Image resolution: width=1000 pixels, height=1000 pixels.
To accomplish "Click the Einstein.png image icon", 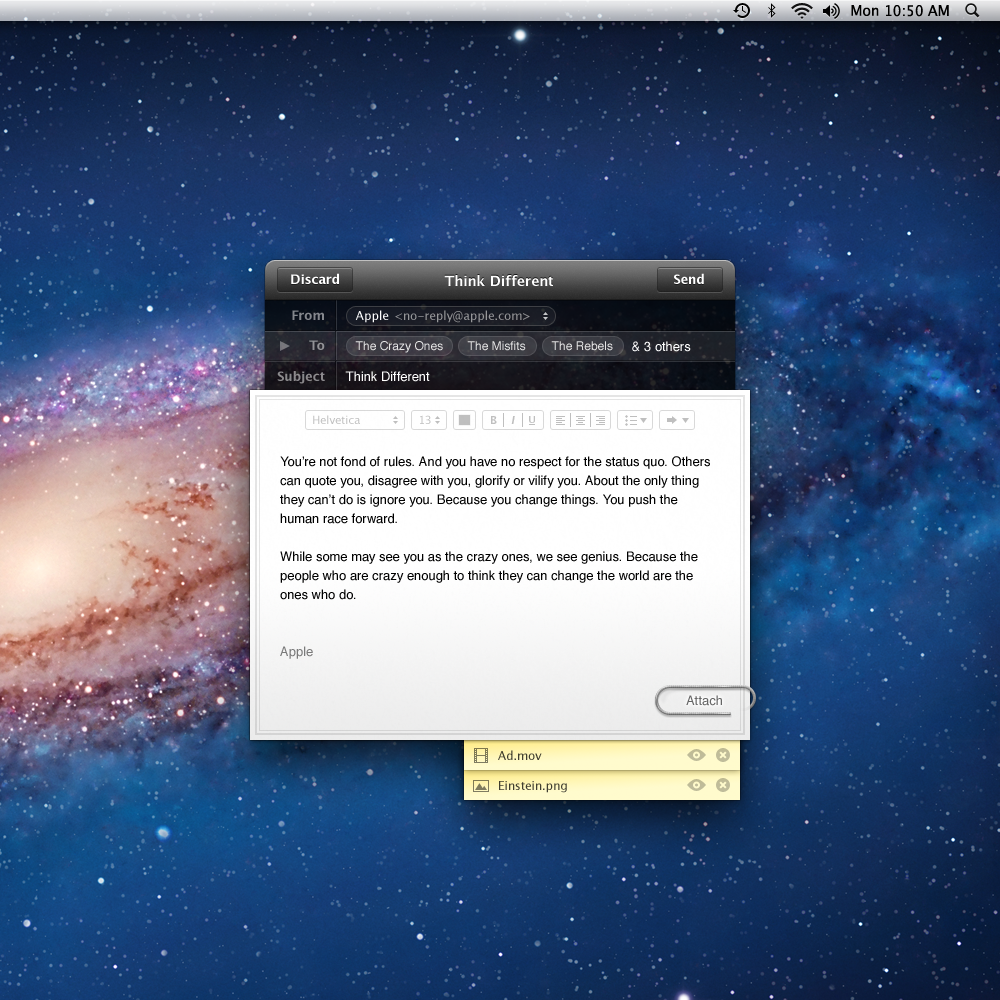I will pos(481,786).
